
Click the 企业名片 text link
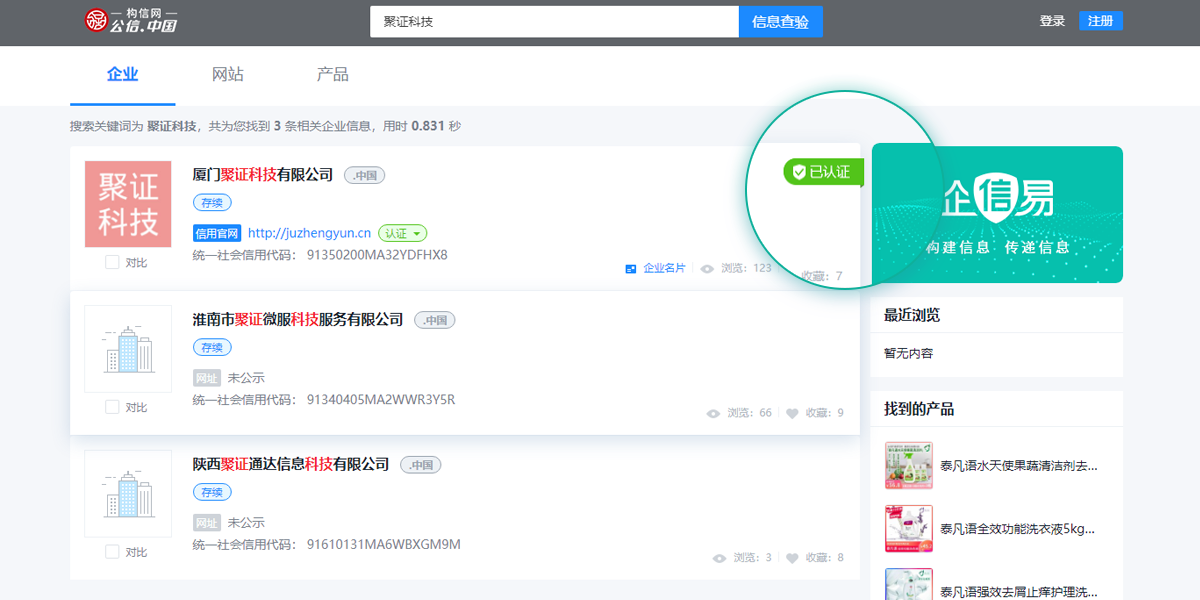tap(664, 269)
